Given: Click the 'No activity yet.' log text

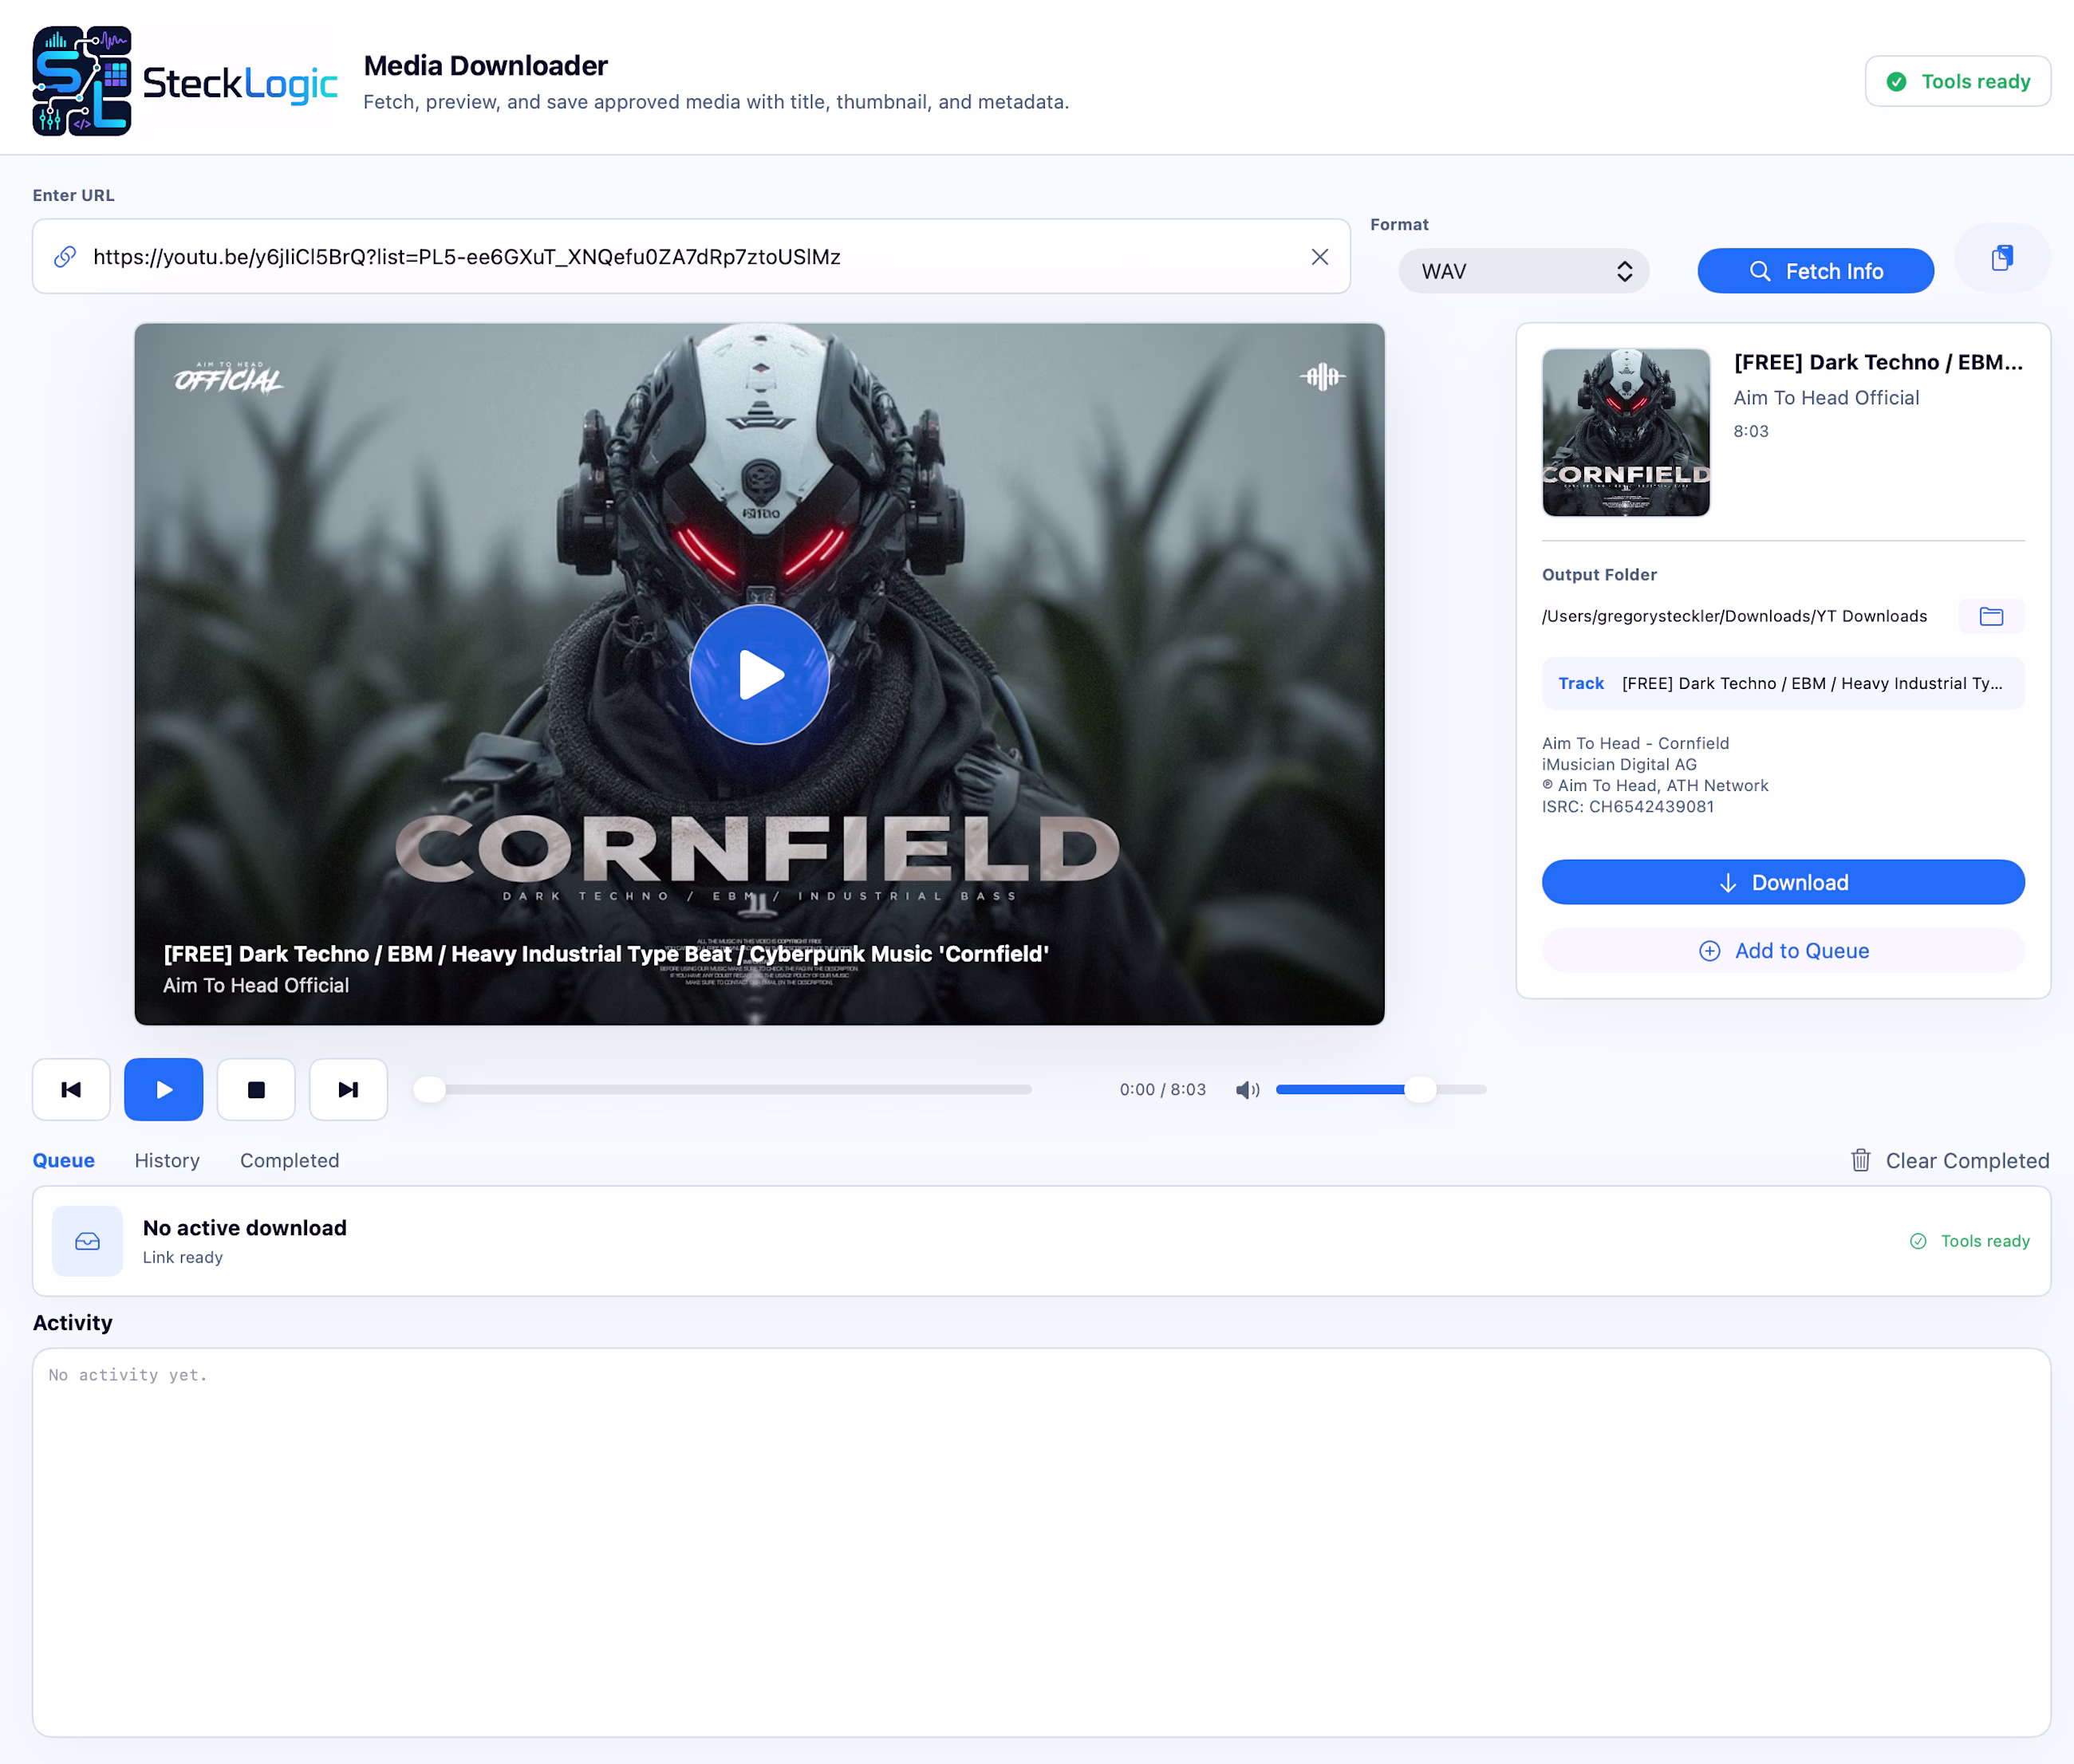Looking at the screenshot, I should [x=128, y=1375].
